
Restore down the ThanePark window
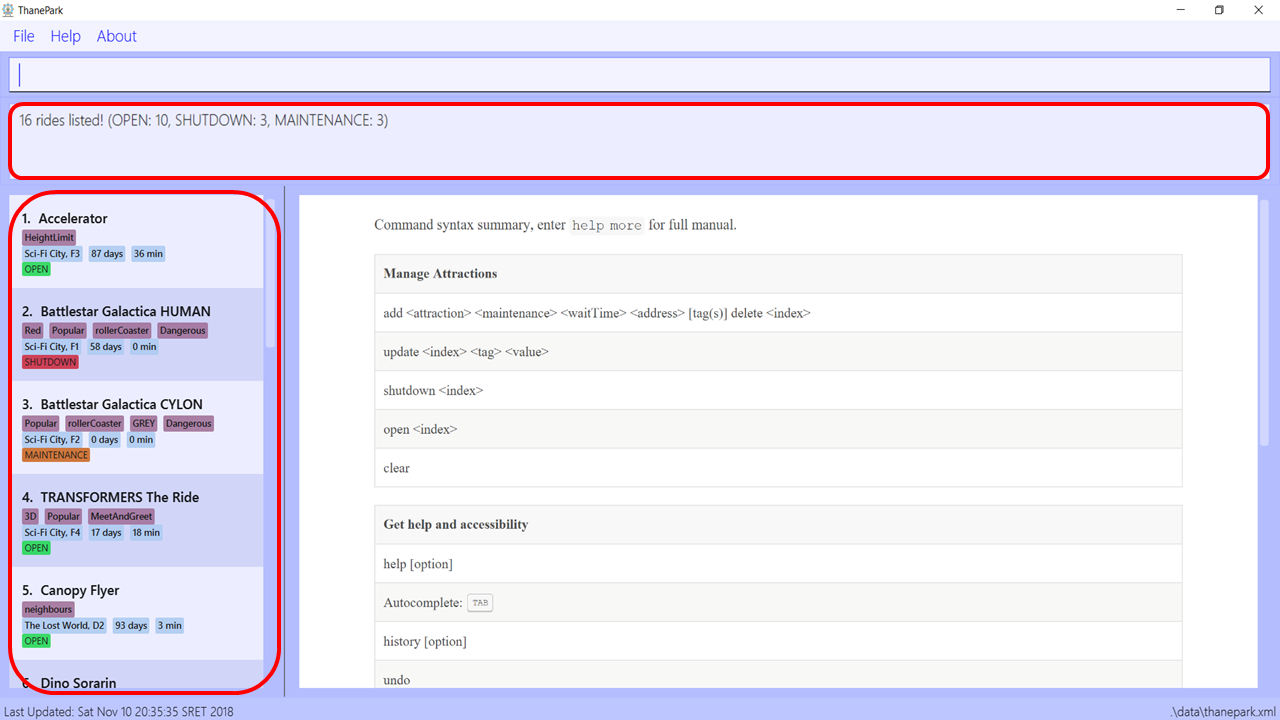coord(1219,10)
